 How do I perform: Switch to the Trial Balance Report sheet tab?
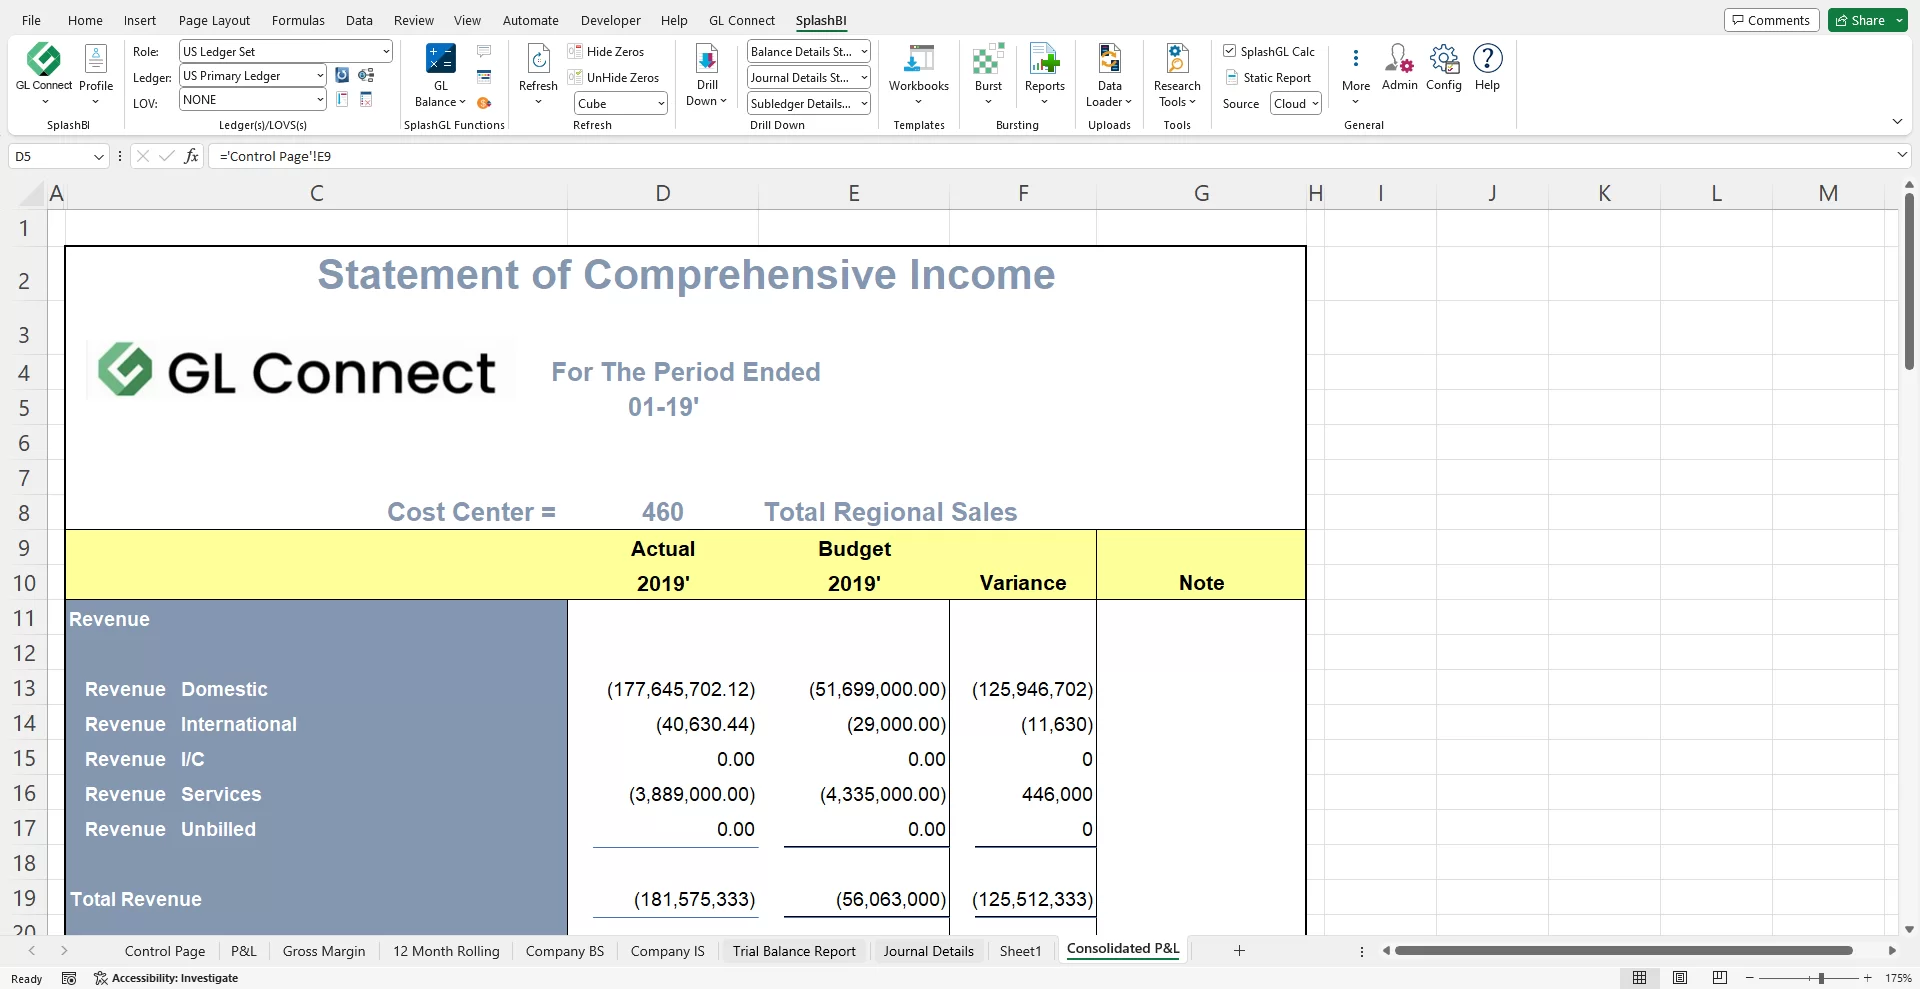pos(794,951)
